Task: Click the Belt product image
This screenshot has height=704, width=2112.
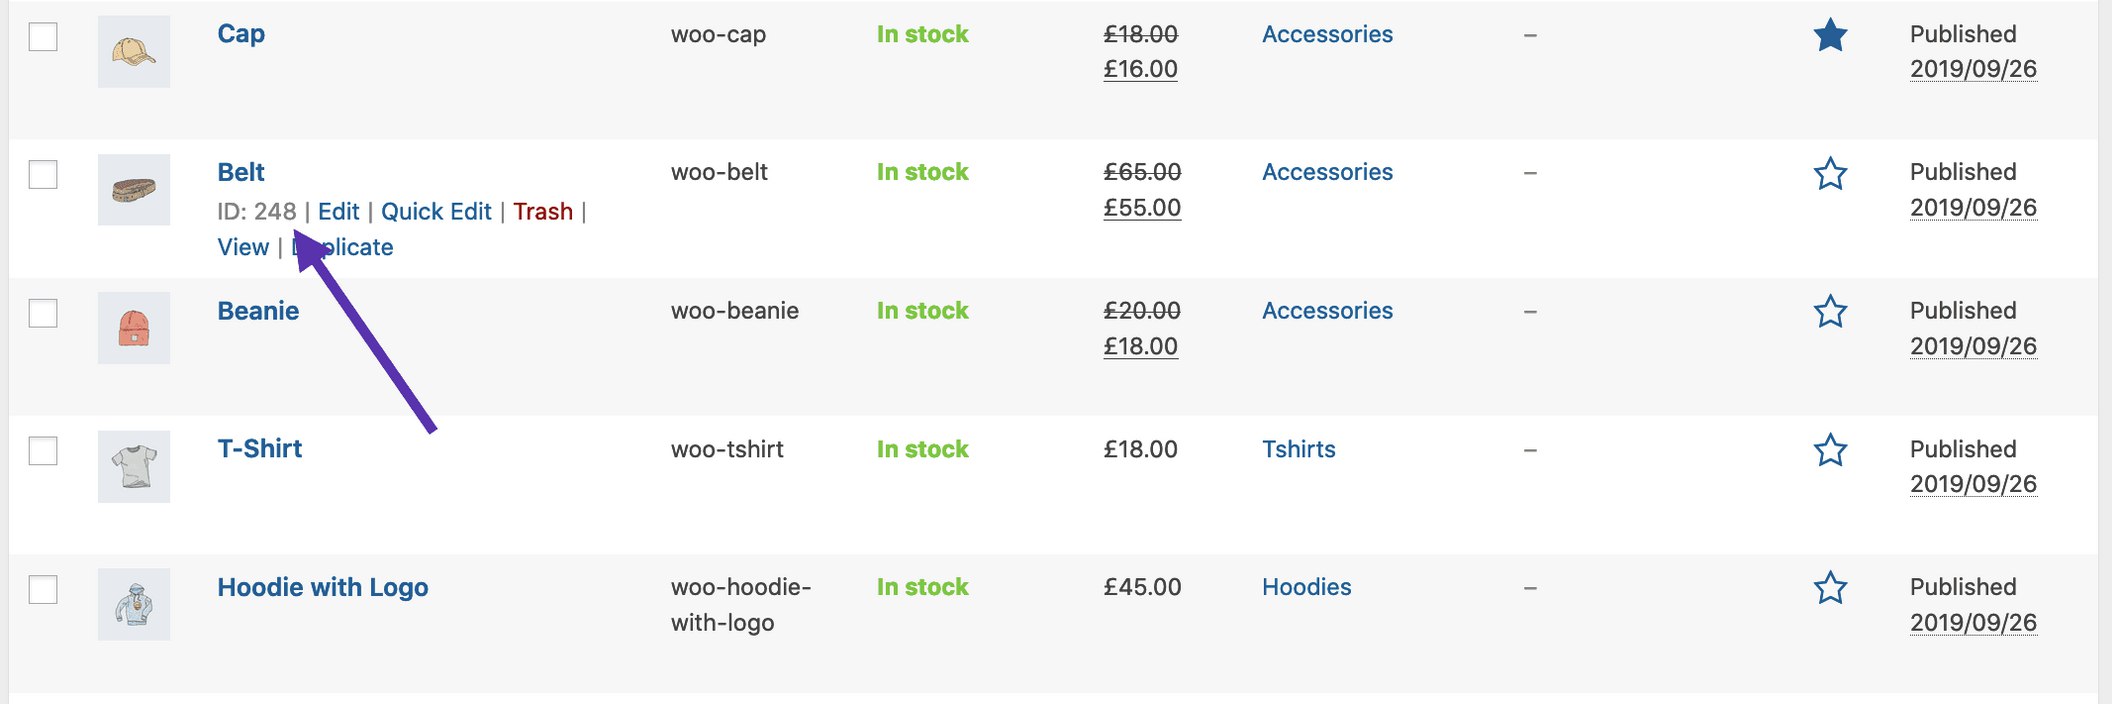Action: 134,190
